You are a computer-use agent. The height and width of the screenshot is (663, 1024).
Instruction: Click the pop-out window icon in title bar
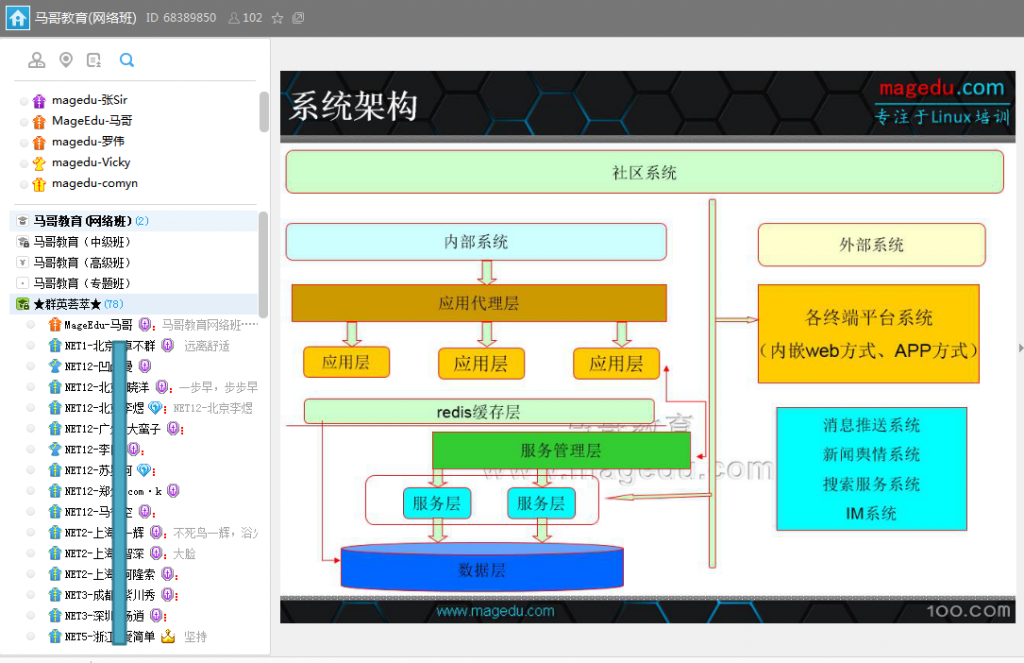tap(297, 18)
